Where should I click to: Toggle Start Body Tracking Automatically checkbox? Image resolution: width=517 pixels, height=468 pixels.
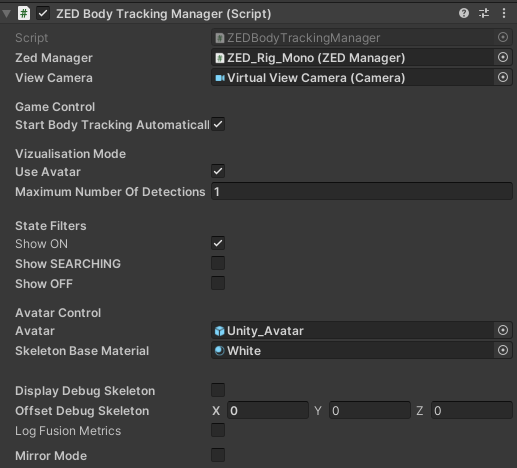(x=218, y=124)
